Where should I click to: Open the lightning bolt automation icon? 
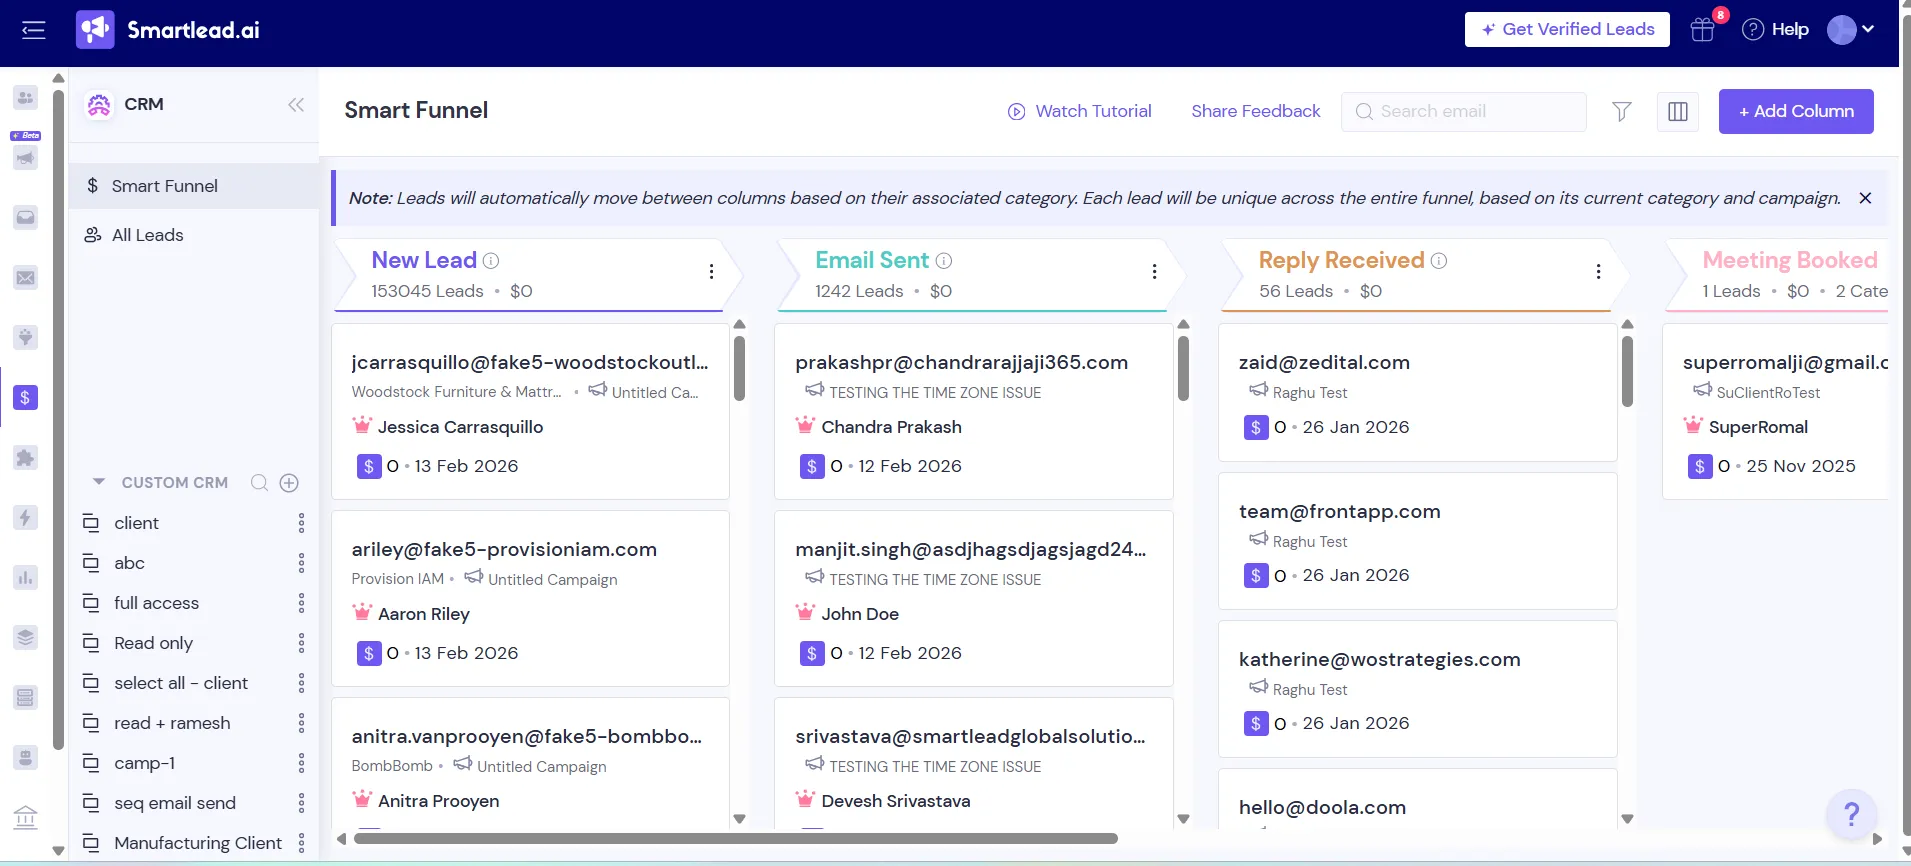pyautogui.click(x=25, y=518)
